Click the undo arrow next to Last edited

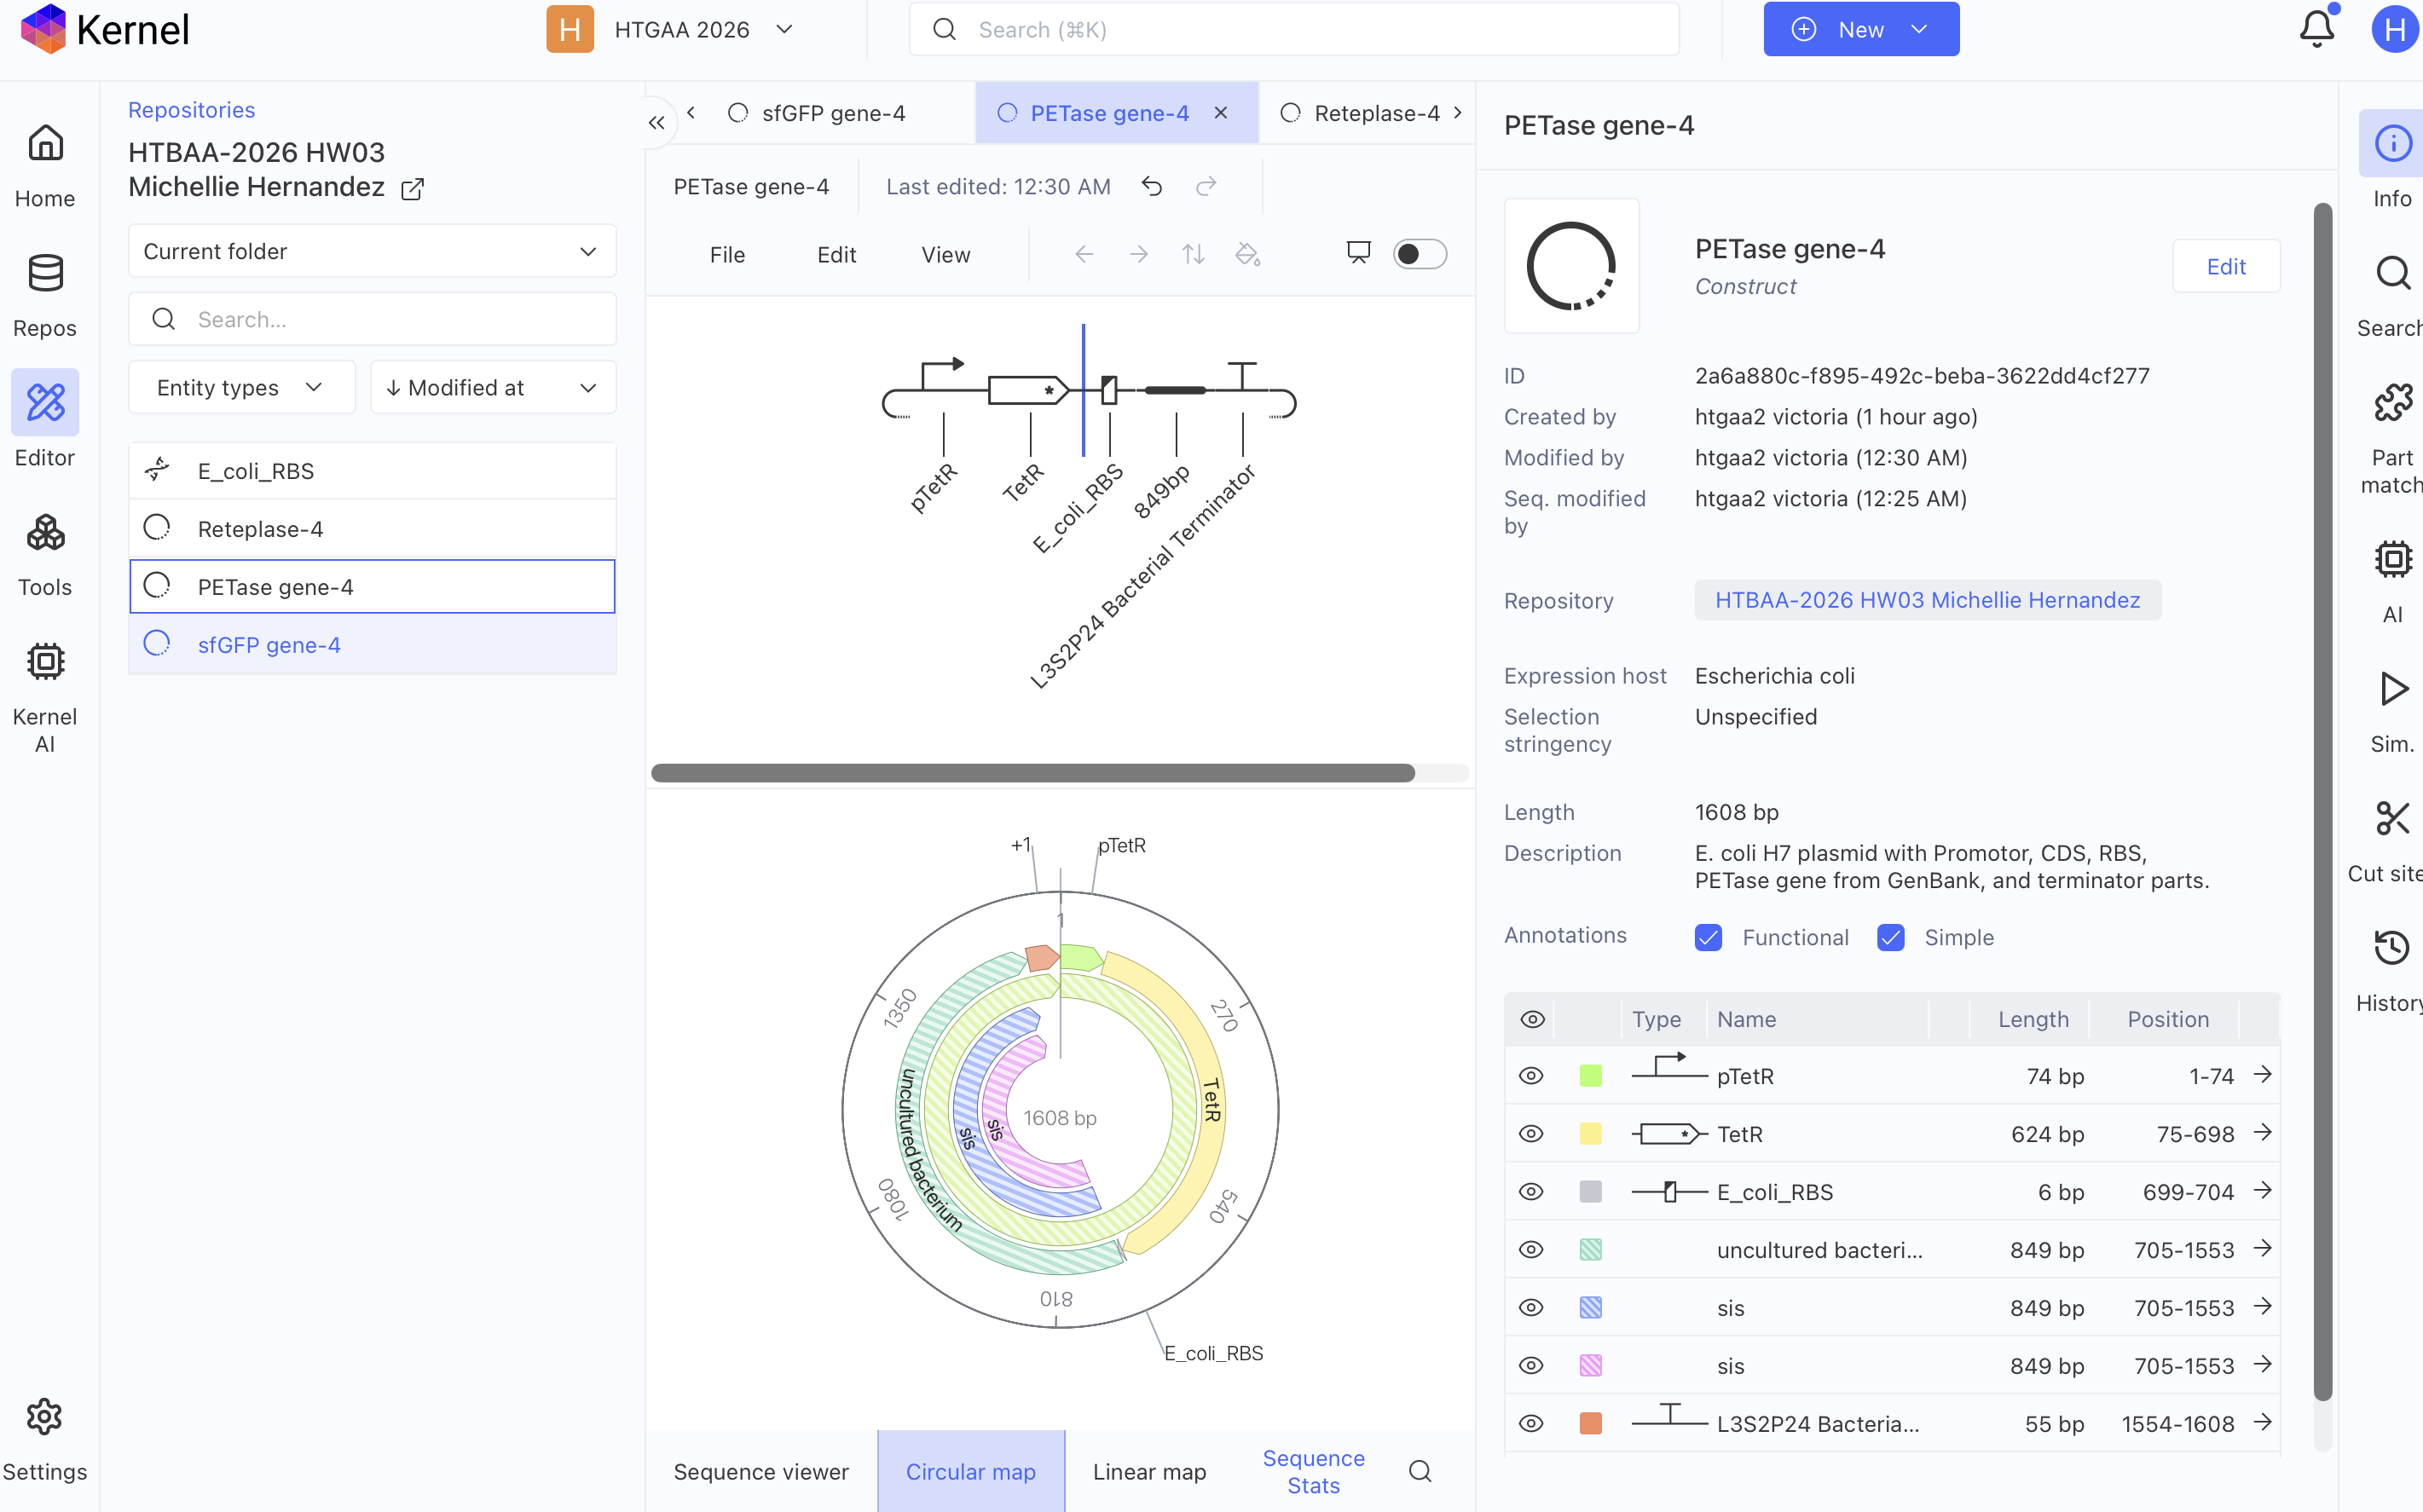point(1152,186)
